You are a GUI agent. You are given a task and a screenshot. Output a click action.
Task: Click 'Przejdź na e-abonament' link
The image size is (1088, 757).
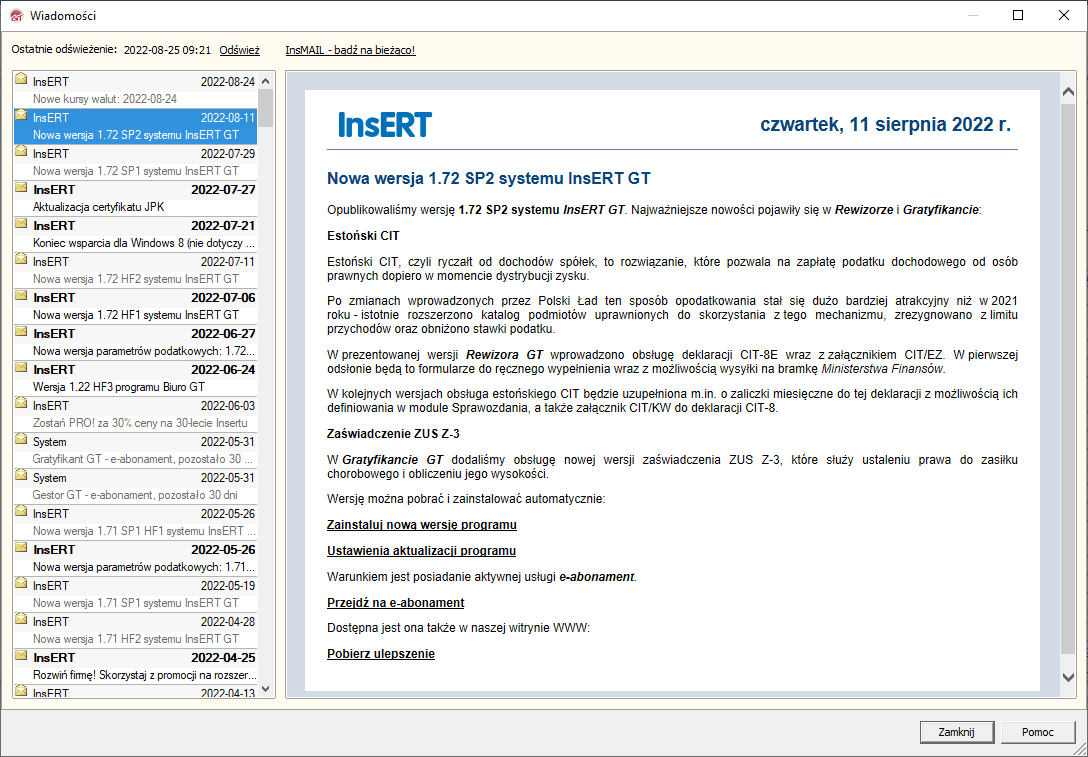pyautogui.click(x=396, y=603)
